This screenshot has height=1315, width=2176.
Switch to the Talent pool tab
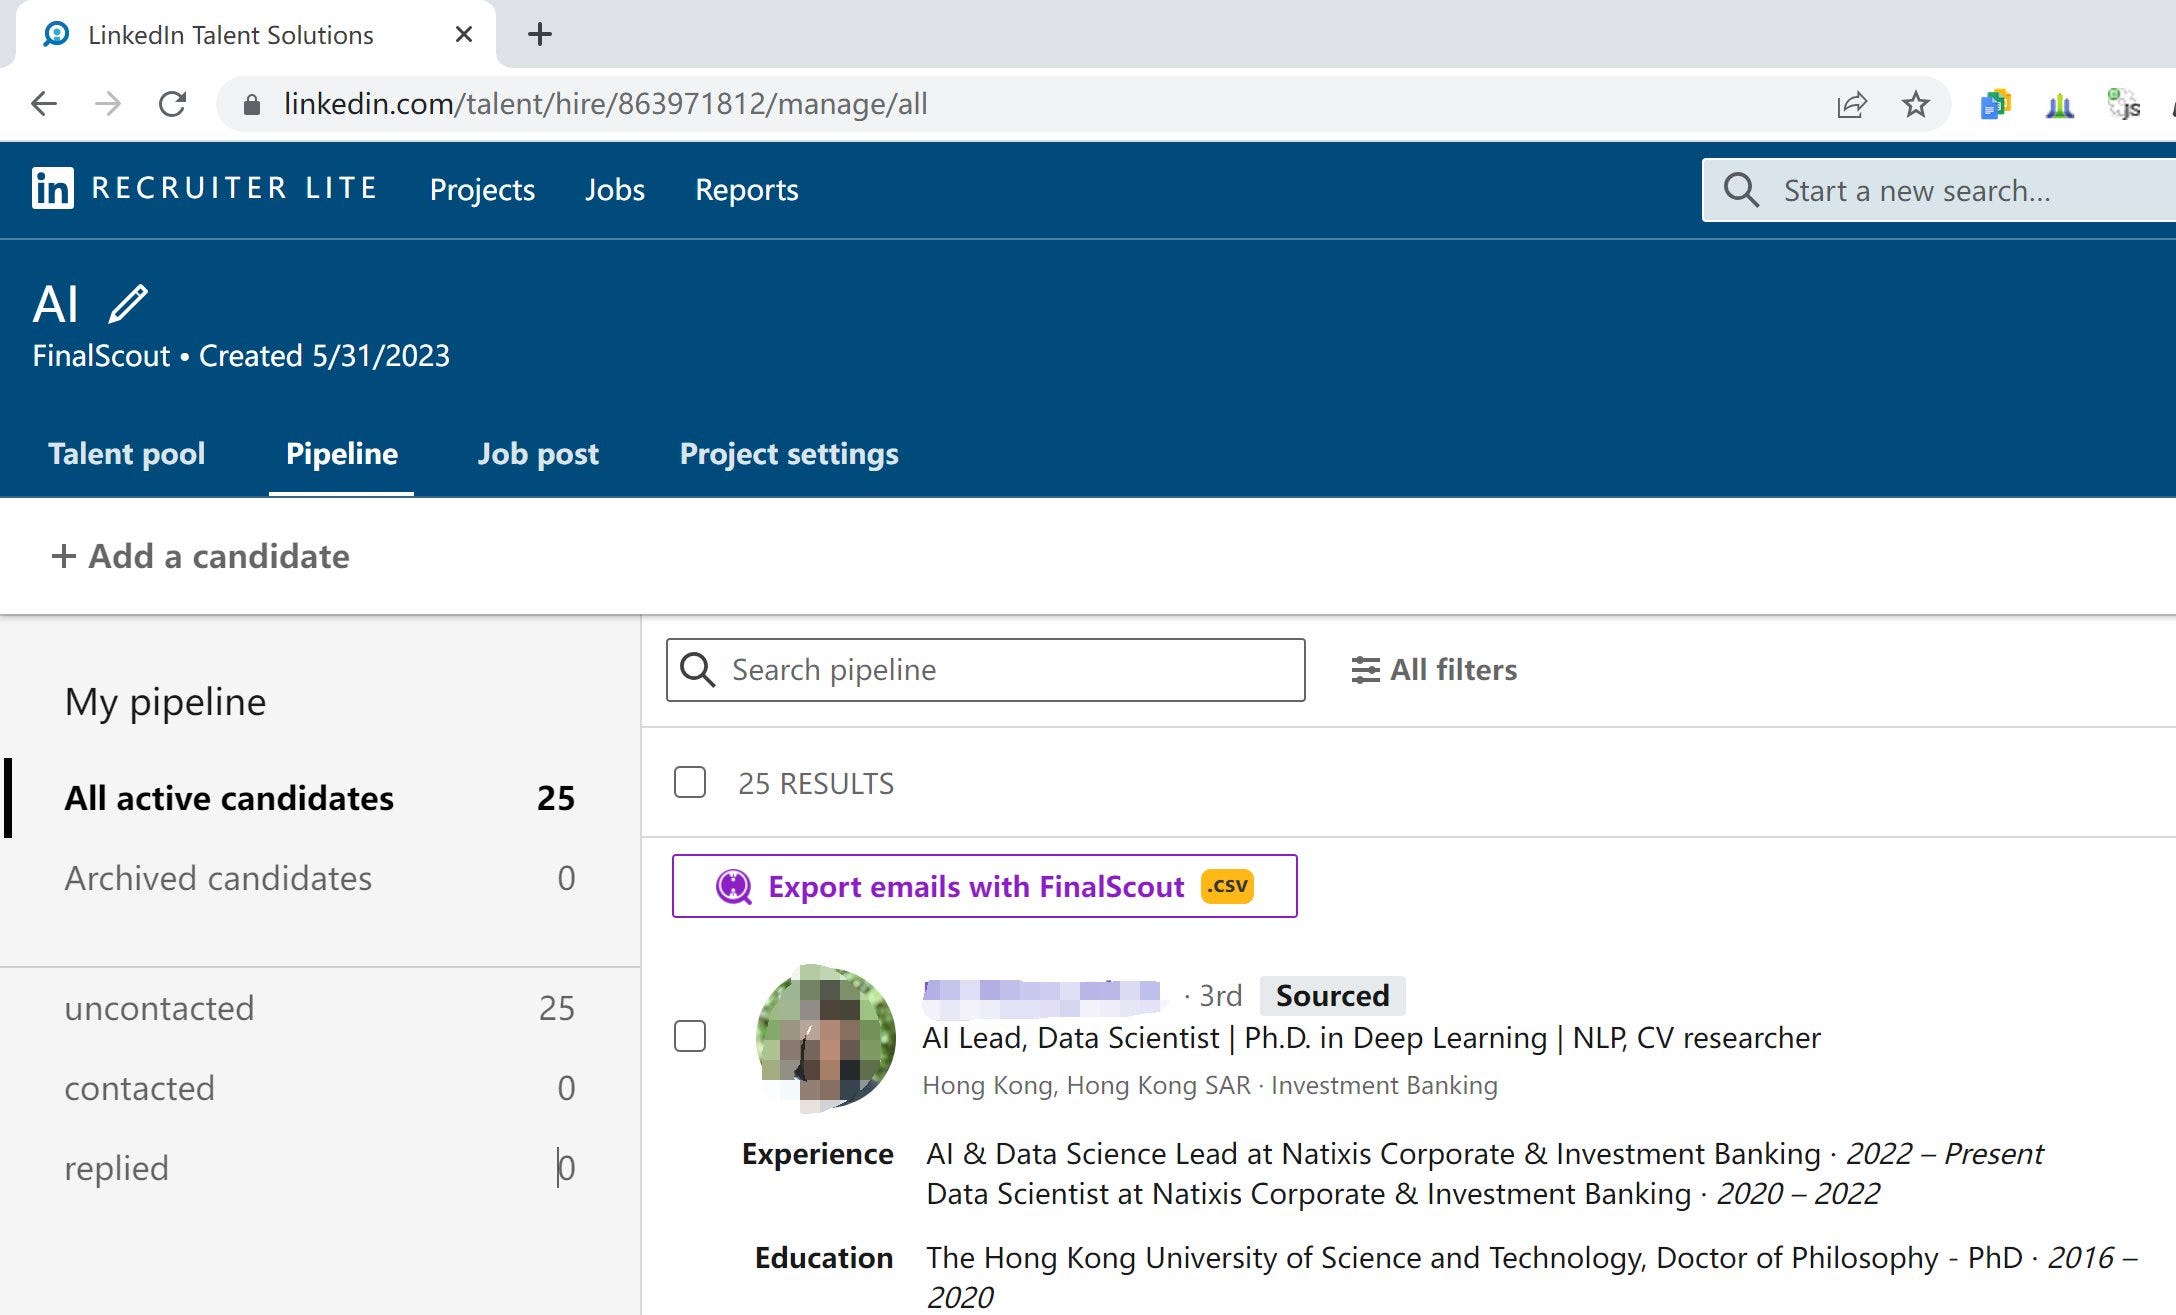tap(124, 454)
